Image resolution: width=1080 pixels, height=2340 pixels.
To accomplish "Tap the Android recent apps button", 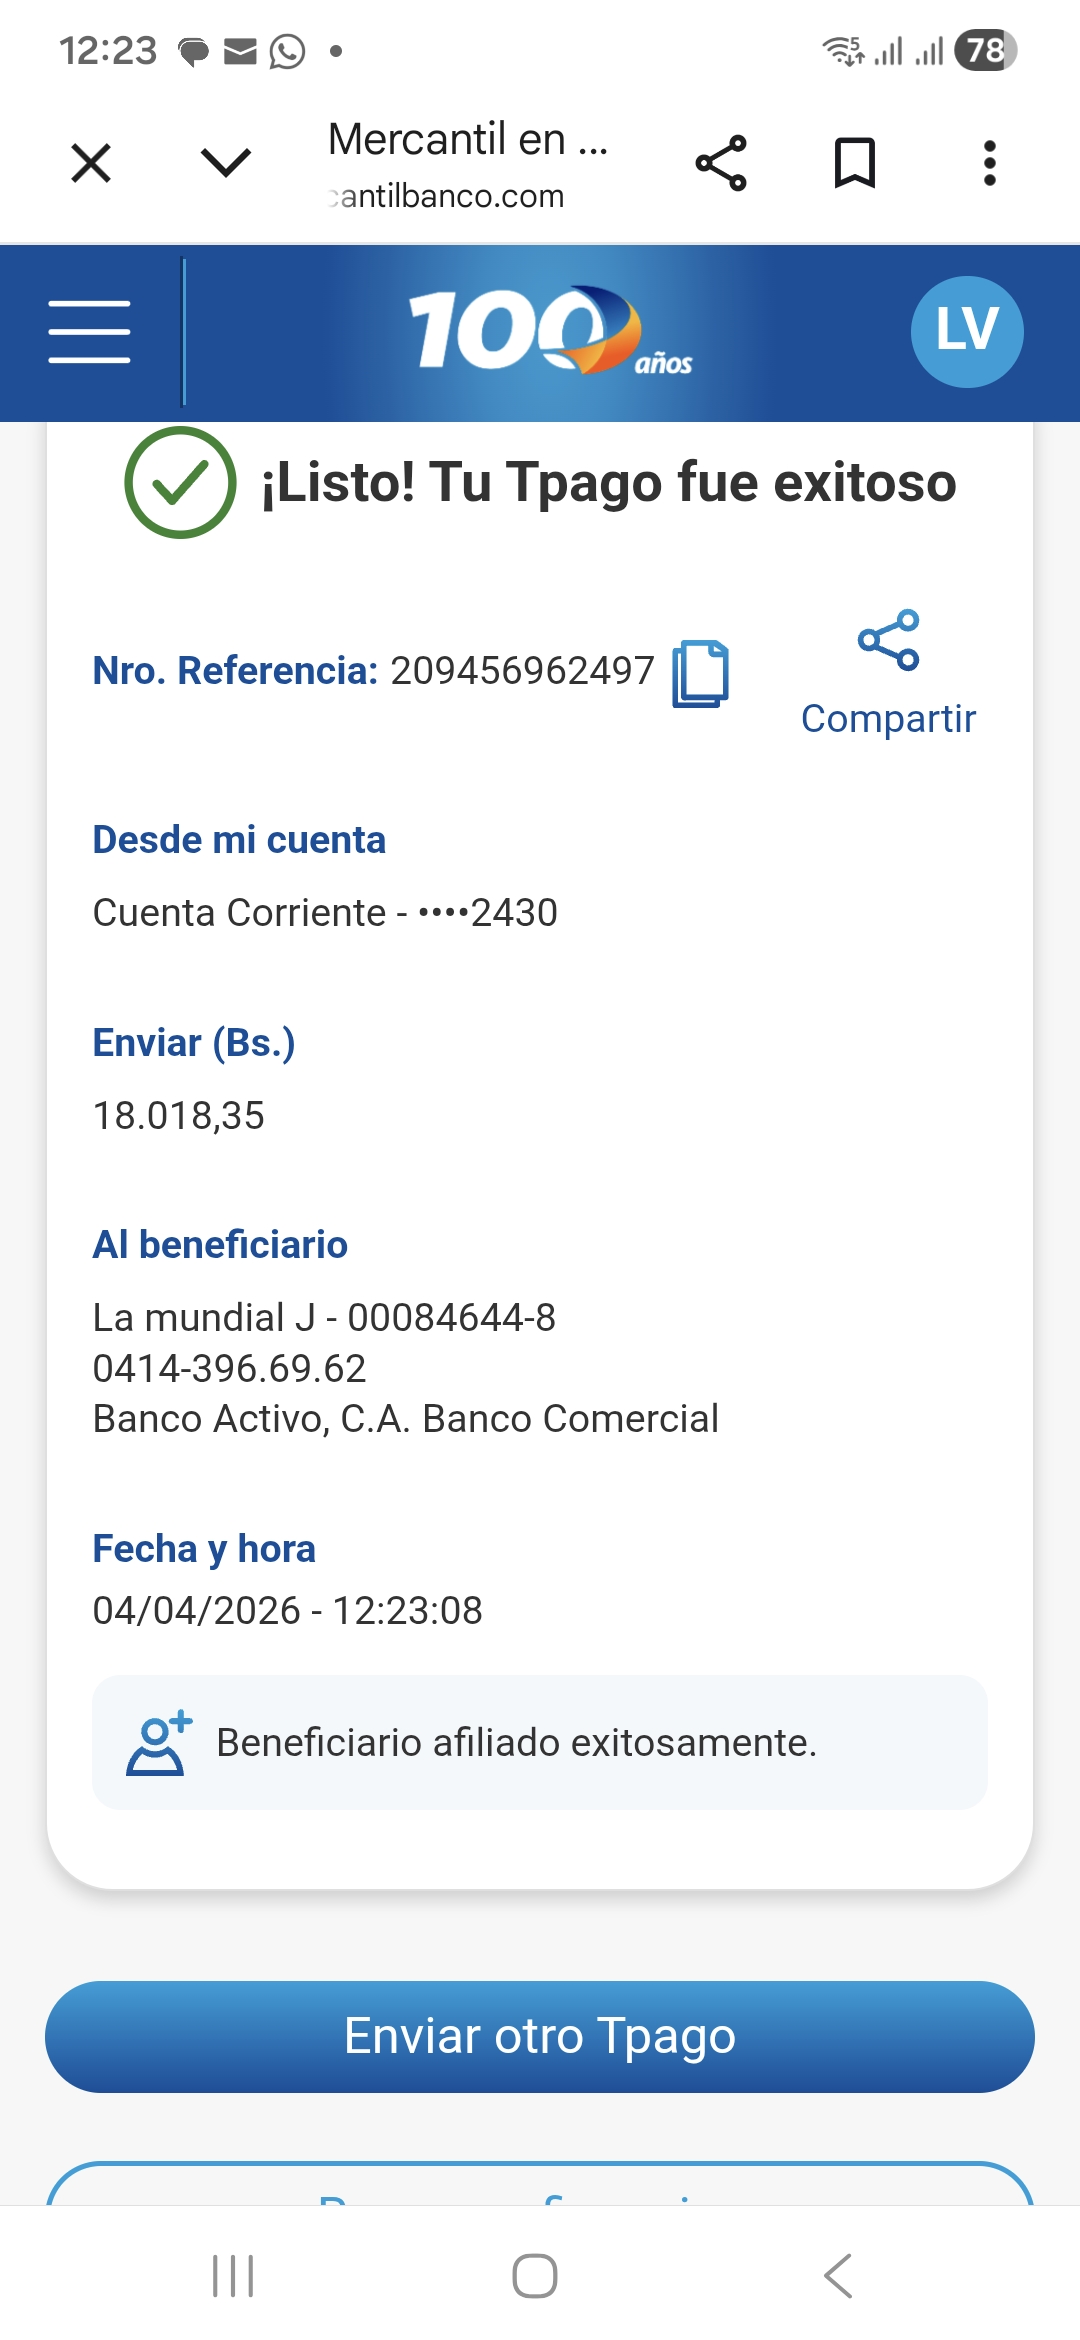I will [233, 2276].
